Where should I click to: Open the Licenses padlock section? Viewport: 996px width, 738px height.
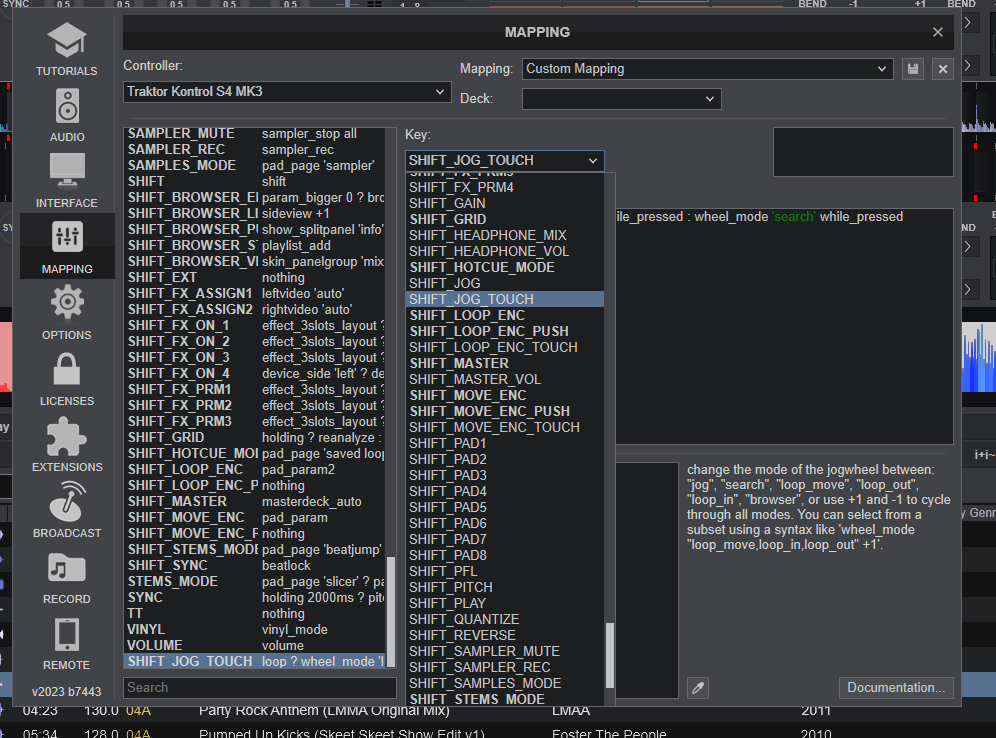[67, 379]
